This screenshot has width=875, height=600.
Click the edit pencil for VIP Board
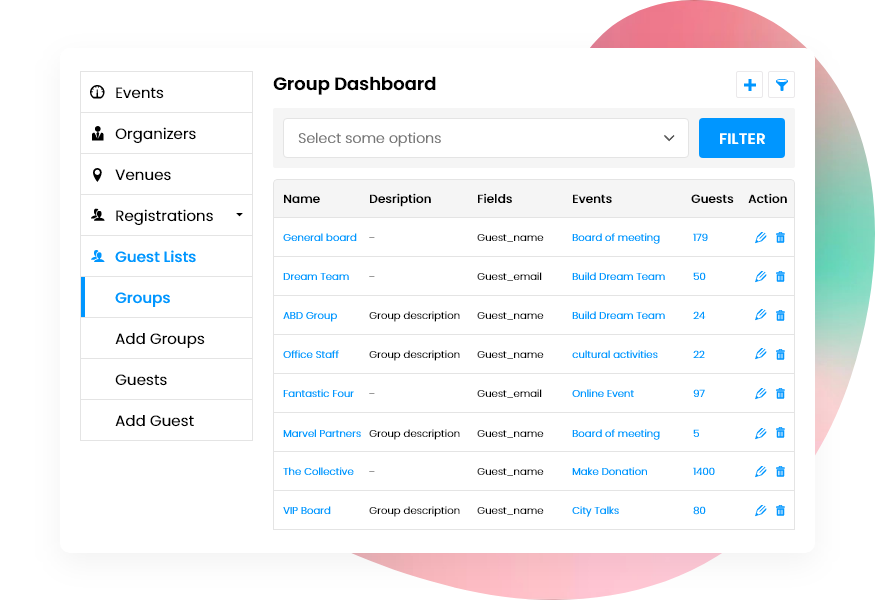760,510
